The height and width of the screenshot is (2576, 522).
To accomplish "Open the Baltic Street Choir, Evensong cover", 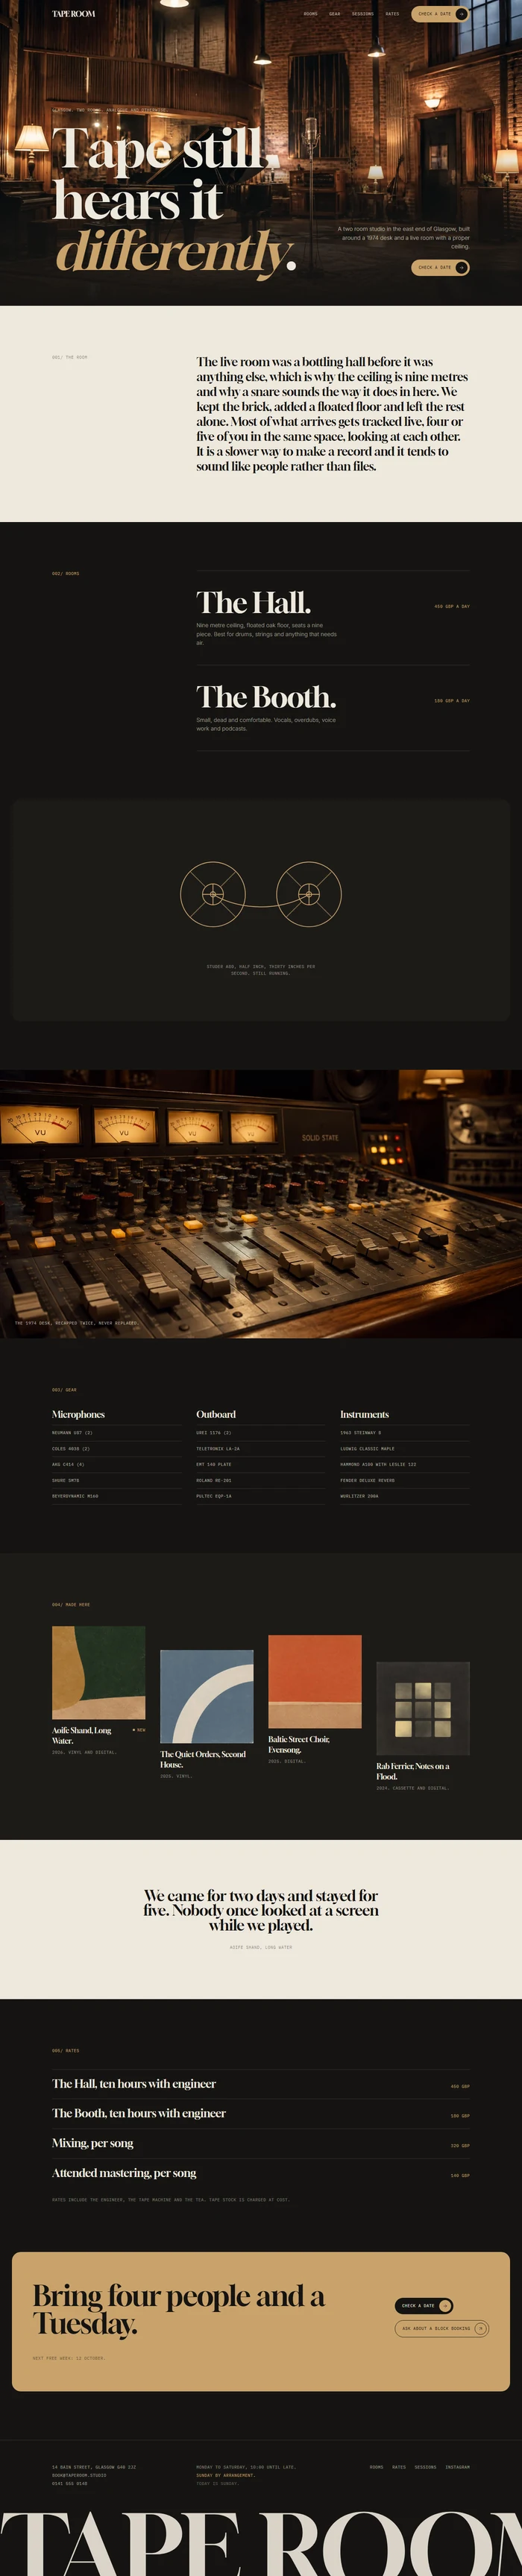I will click(315, 1682).
